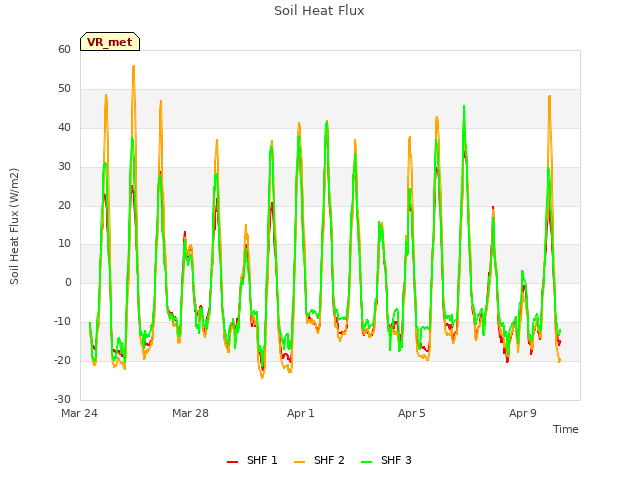Click the tallest orange SHF 2 peak near 56
This screenshot has height=480, width=640.
pos(133,67)
